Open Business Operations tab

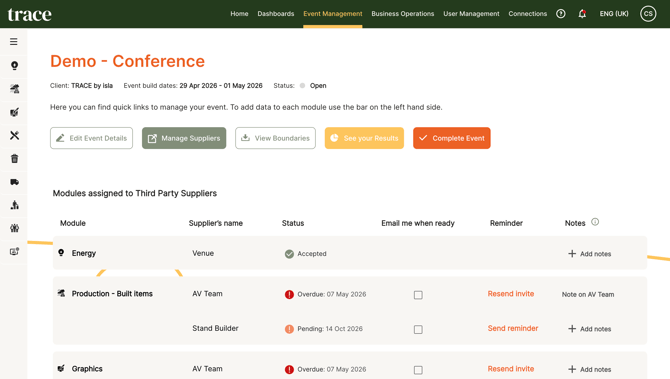coord(403,14)
